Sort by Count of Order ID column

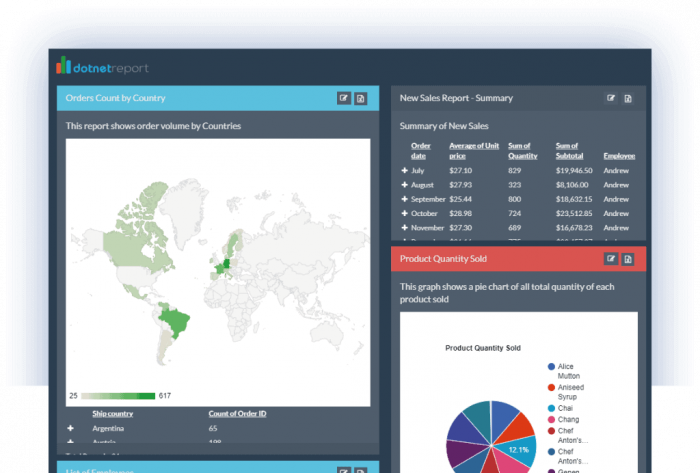tap(237, 414)
